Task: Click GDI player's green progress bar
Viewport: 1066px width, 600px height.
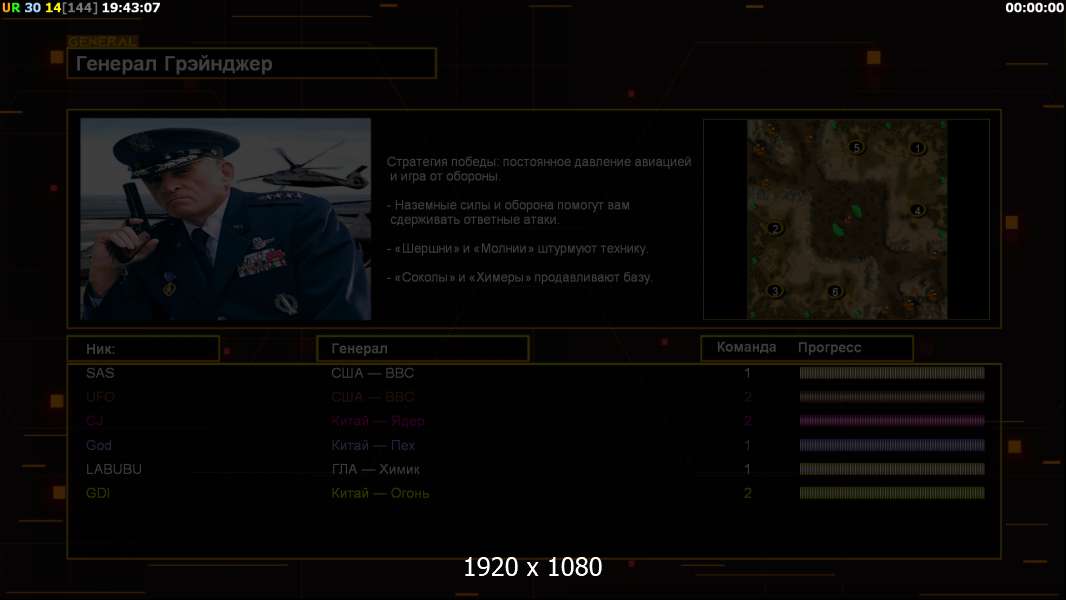Action: point(892,493)
